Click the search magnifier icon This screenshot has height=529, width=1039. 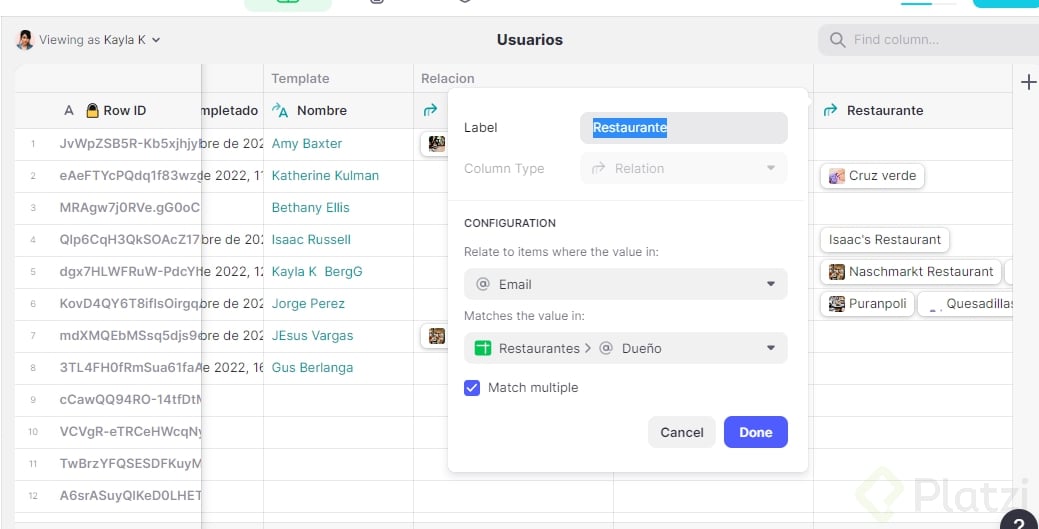[837, 40]
